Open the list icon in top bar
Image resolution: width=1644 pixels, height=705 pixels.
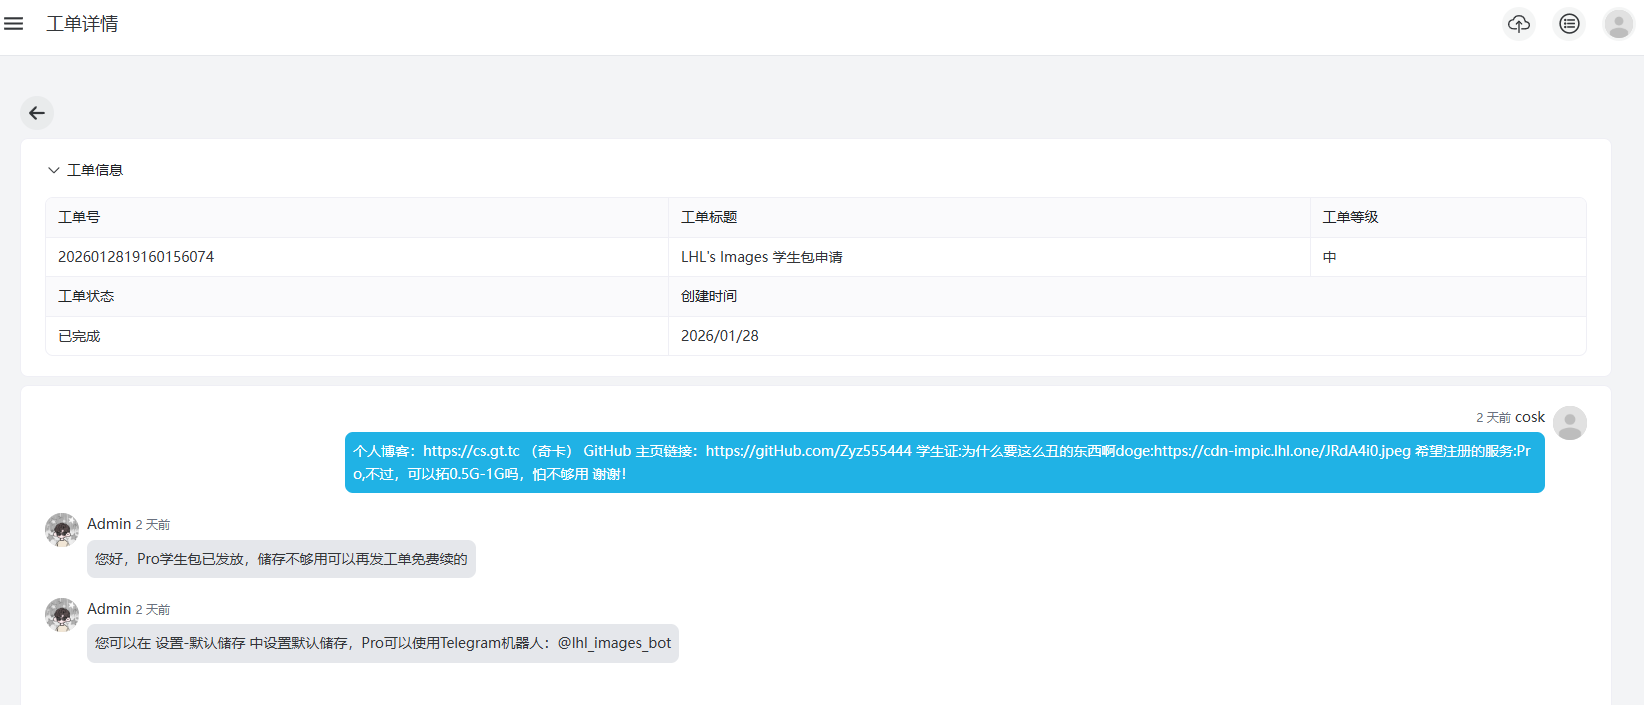click(1569, 24)
